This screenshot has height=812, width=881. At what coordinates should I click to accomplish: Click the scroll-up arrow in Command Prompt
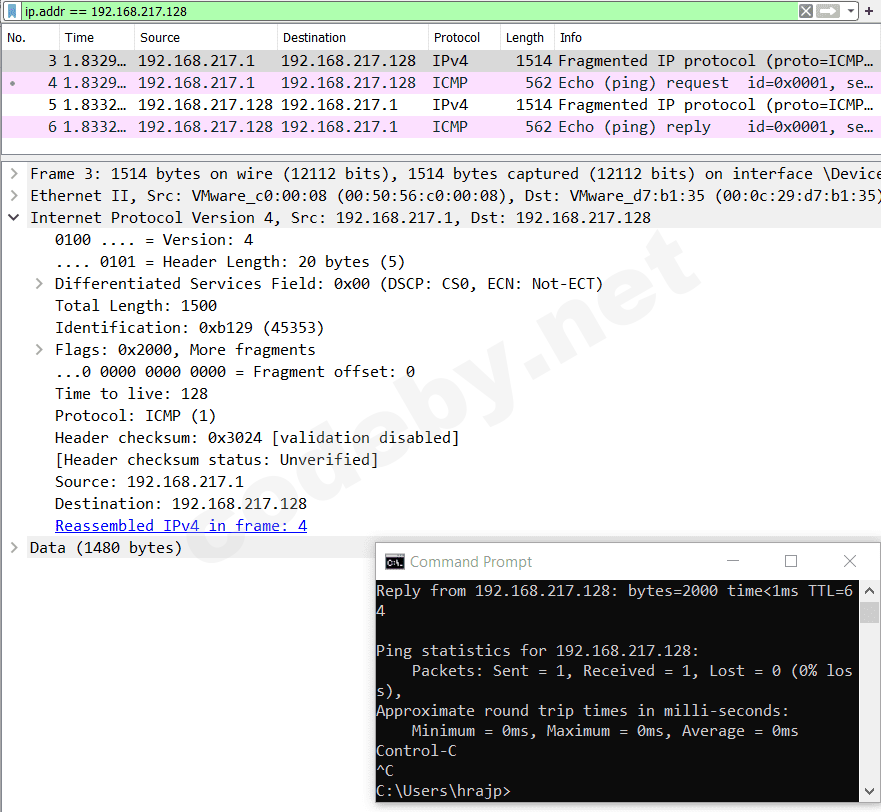tap(869, 590)
